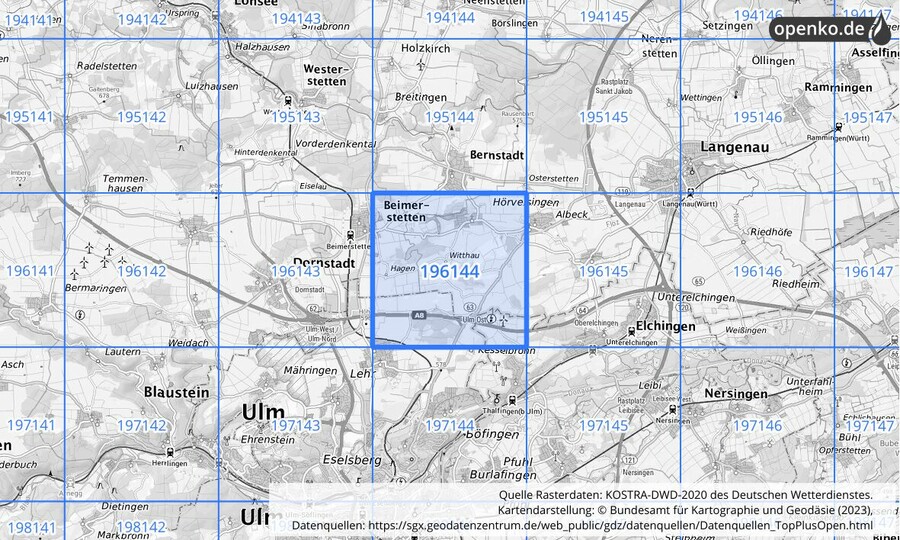
Task: Select grid cell label 195145
Action: (604, 117)
